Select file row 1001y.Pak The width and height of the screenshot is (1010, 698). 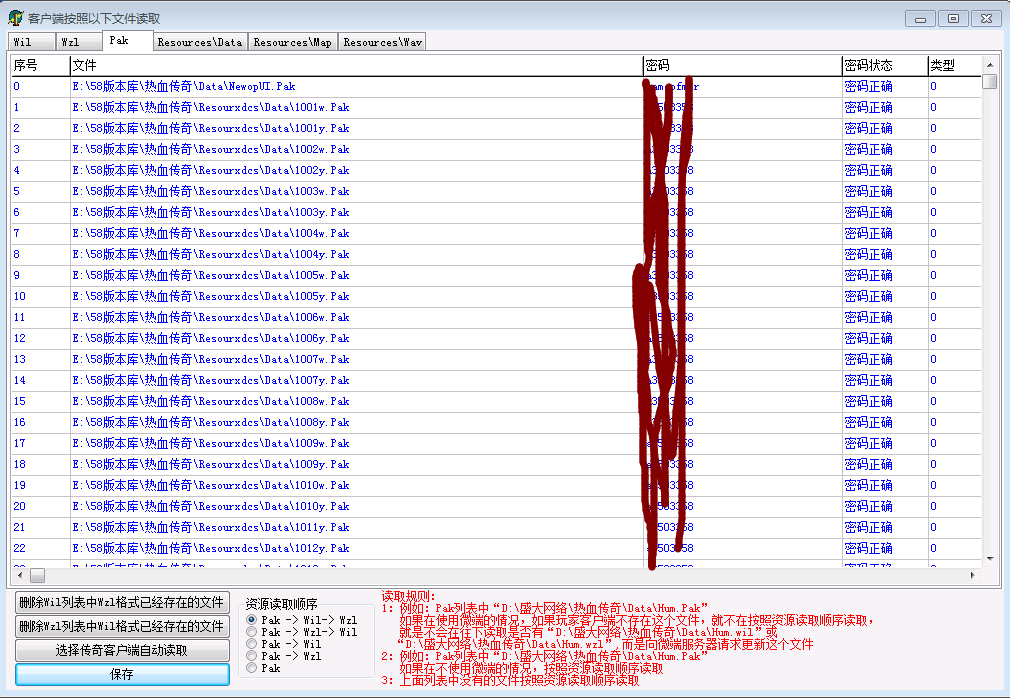point(496,128)
